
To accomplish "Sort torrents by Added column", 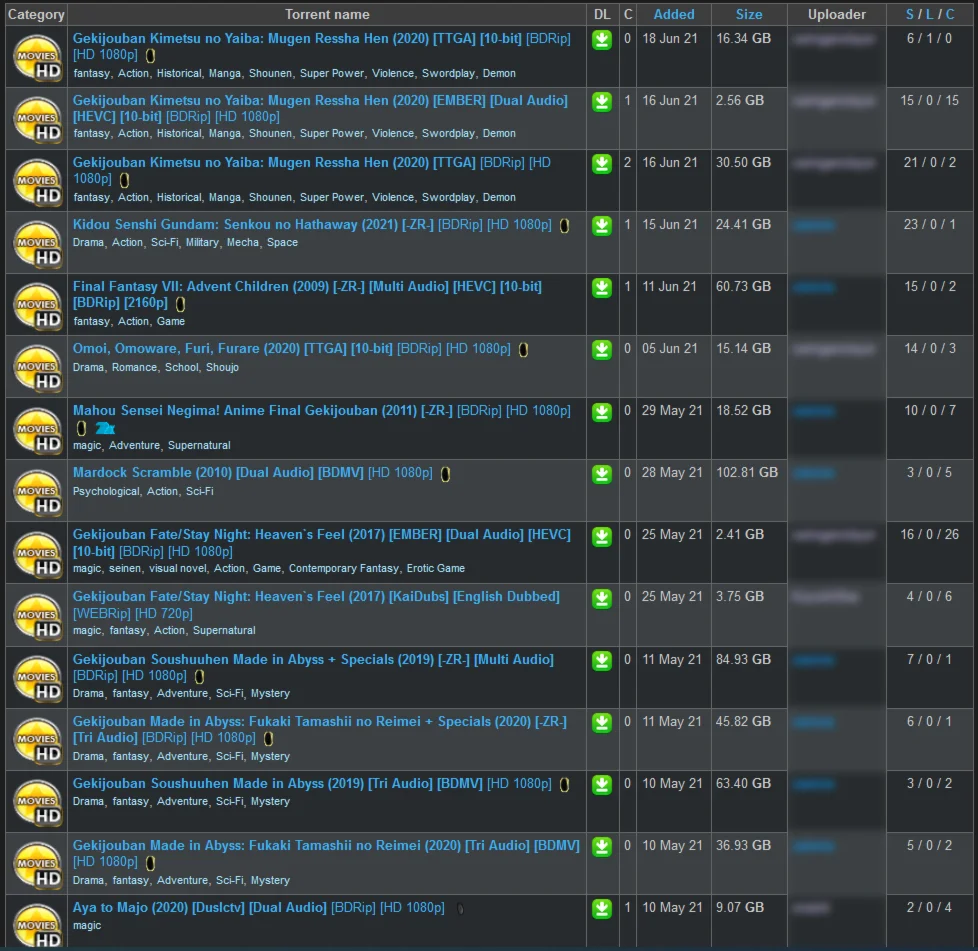I will pyautogui.click(x=674, y=14).
